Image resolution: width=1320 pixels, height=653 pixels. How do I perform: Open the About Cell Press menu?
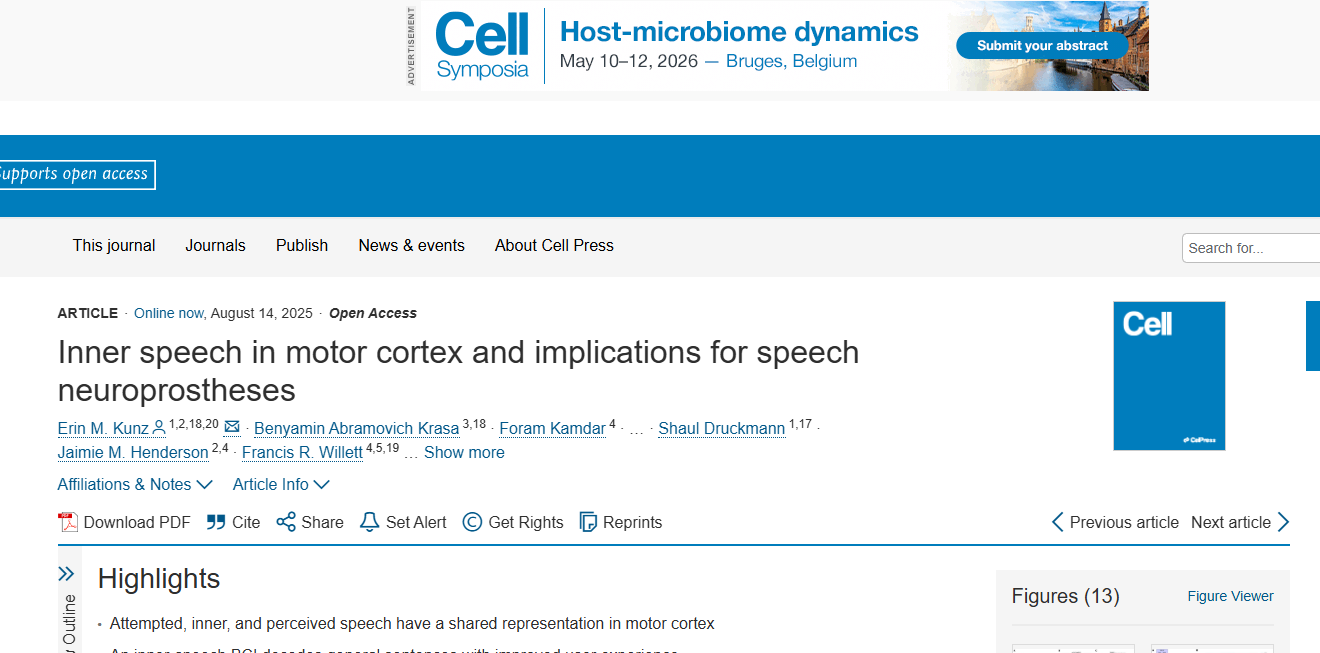[x=554, y=245]
